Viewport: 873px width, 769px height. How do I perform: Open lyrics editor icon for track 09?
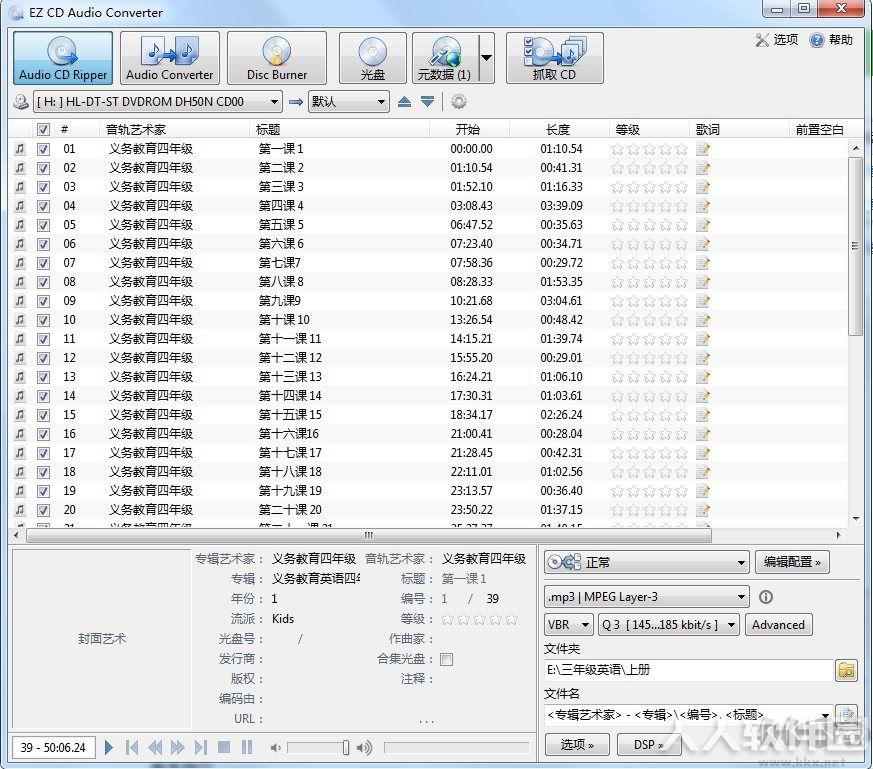(703, 301)
